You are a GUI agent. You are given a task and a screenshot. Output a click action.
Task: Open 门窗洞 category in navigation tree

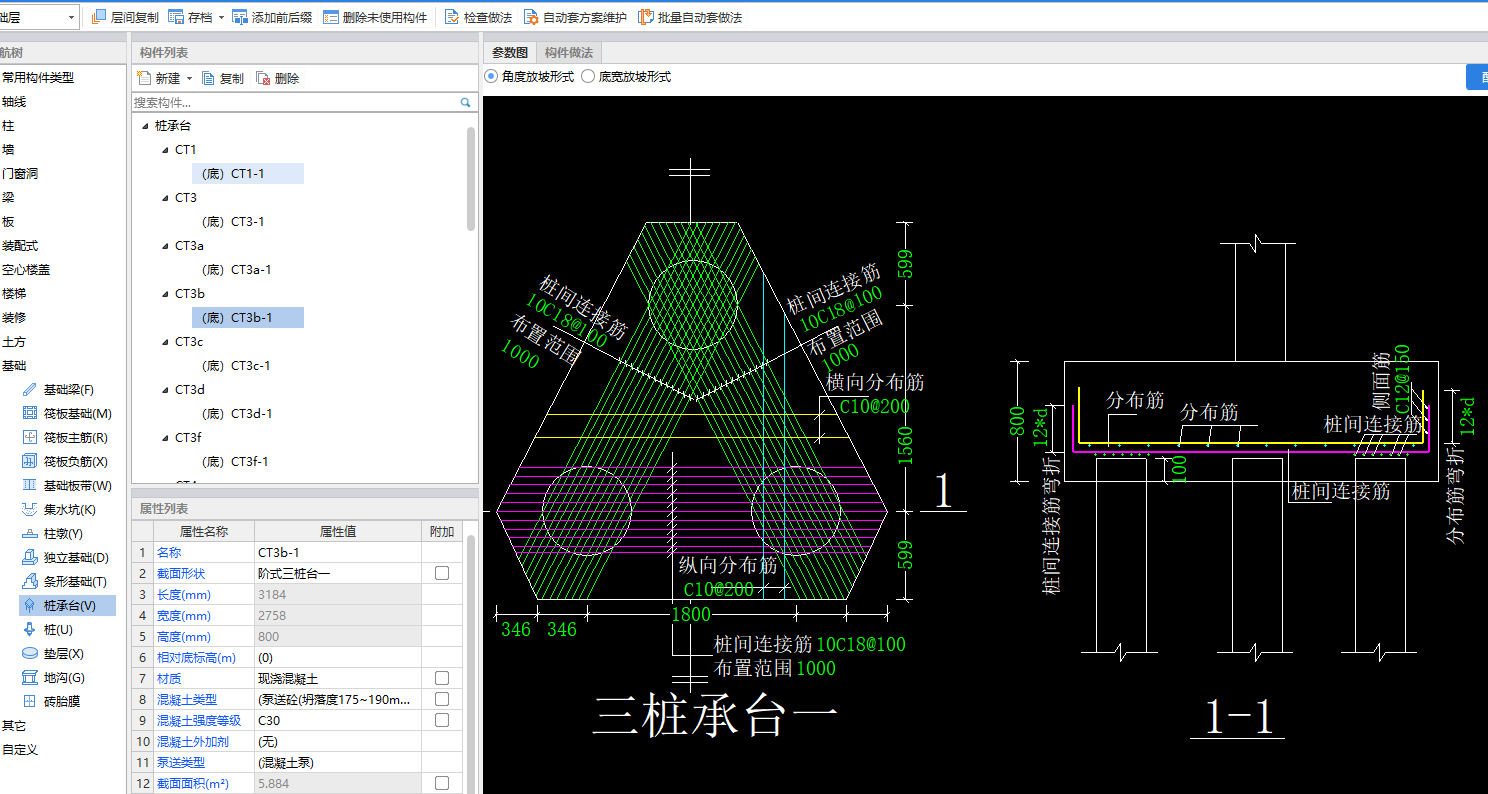point(20,173)
